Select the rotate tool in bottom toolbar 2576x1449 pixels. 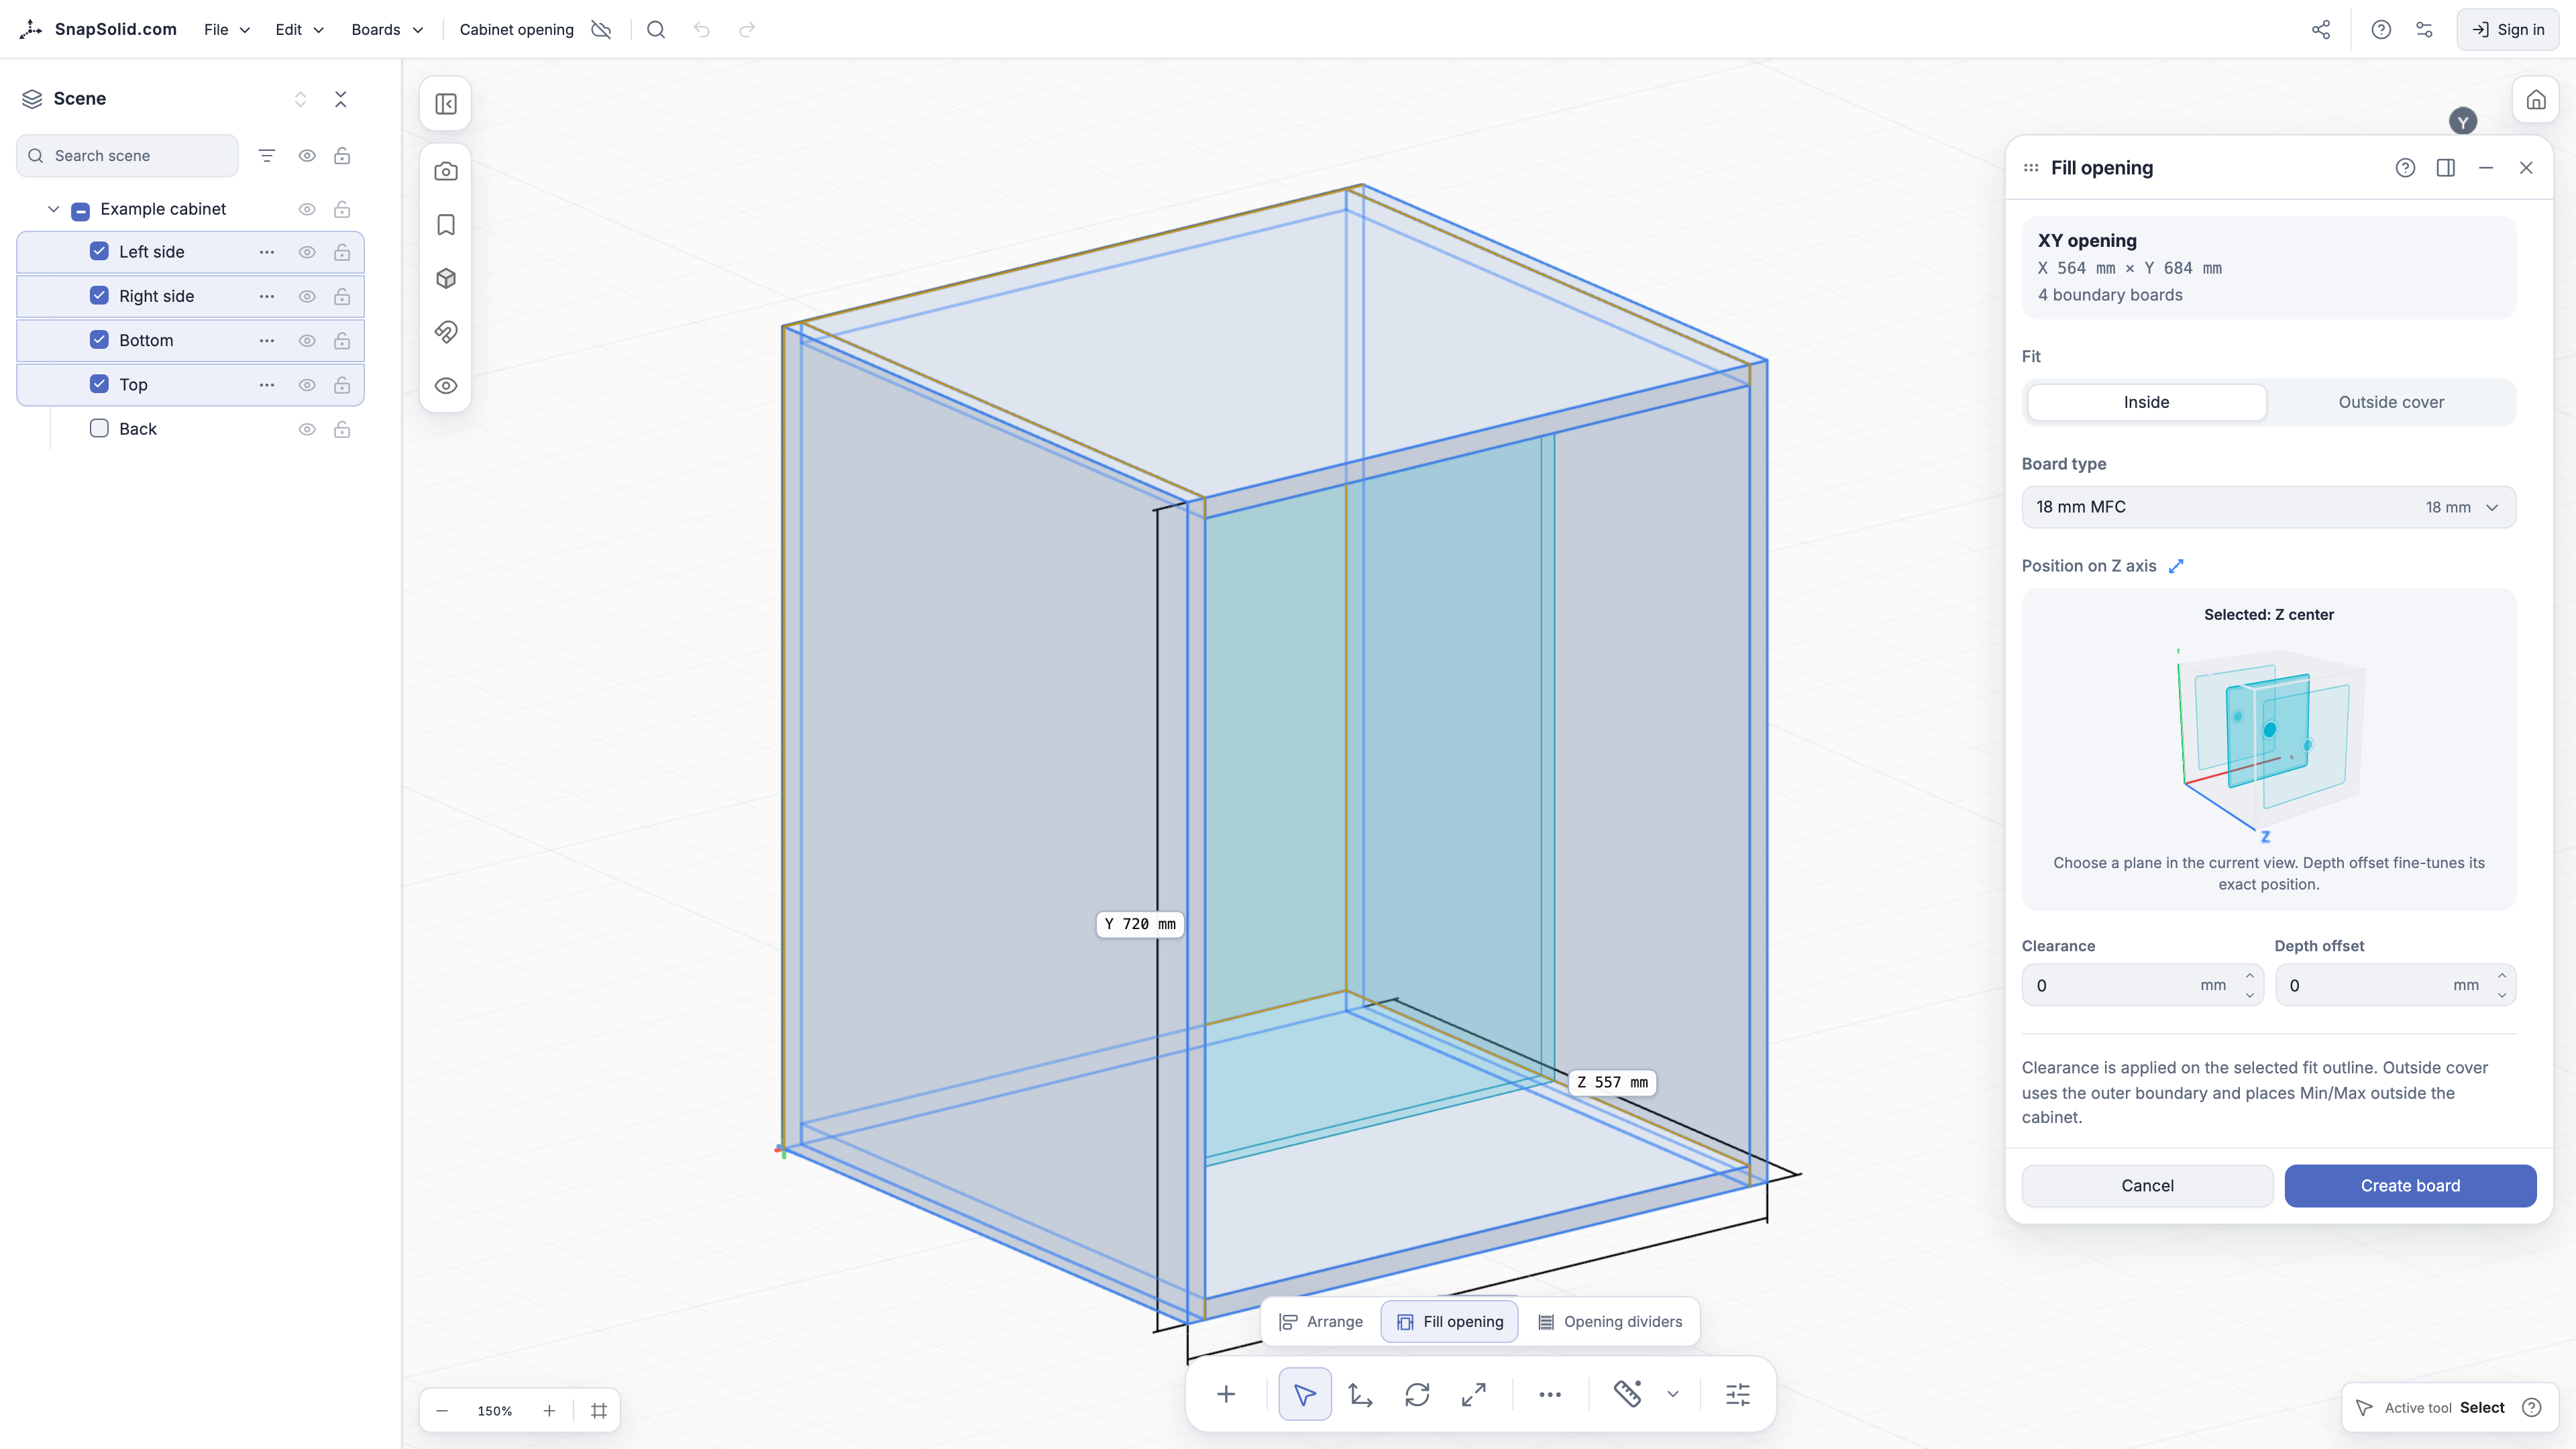coord(1417,1394)
